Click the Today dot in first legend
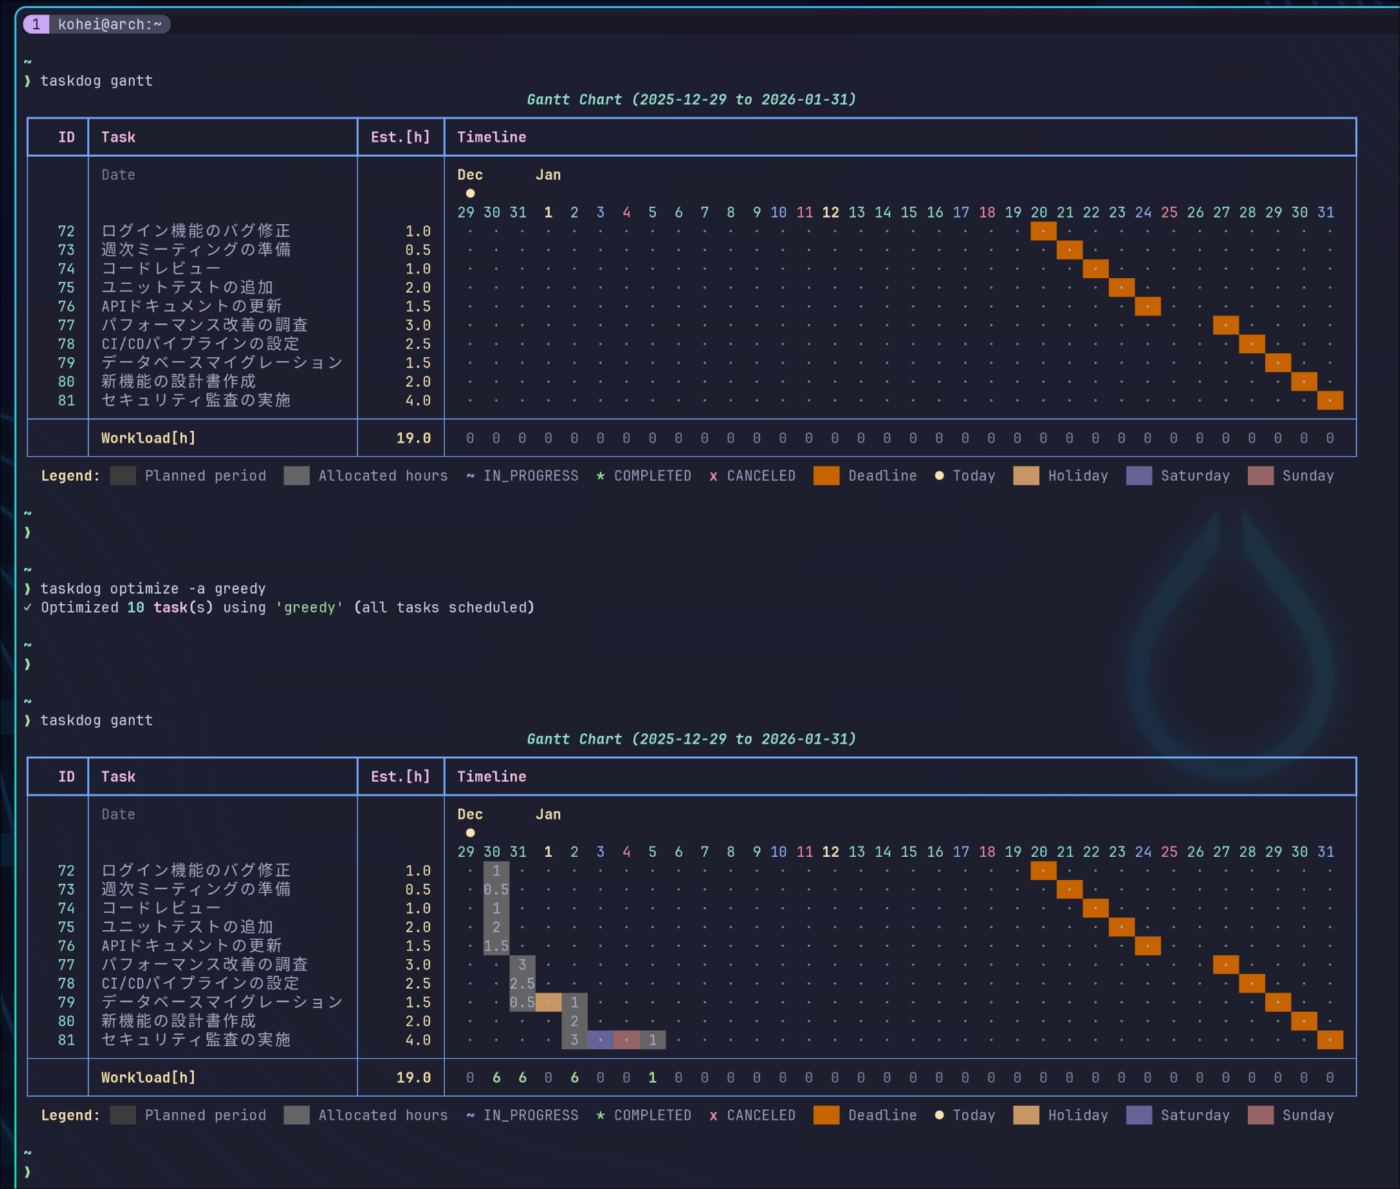This screenshot has height=1189, width=1400. tap(939, 476)
